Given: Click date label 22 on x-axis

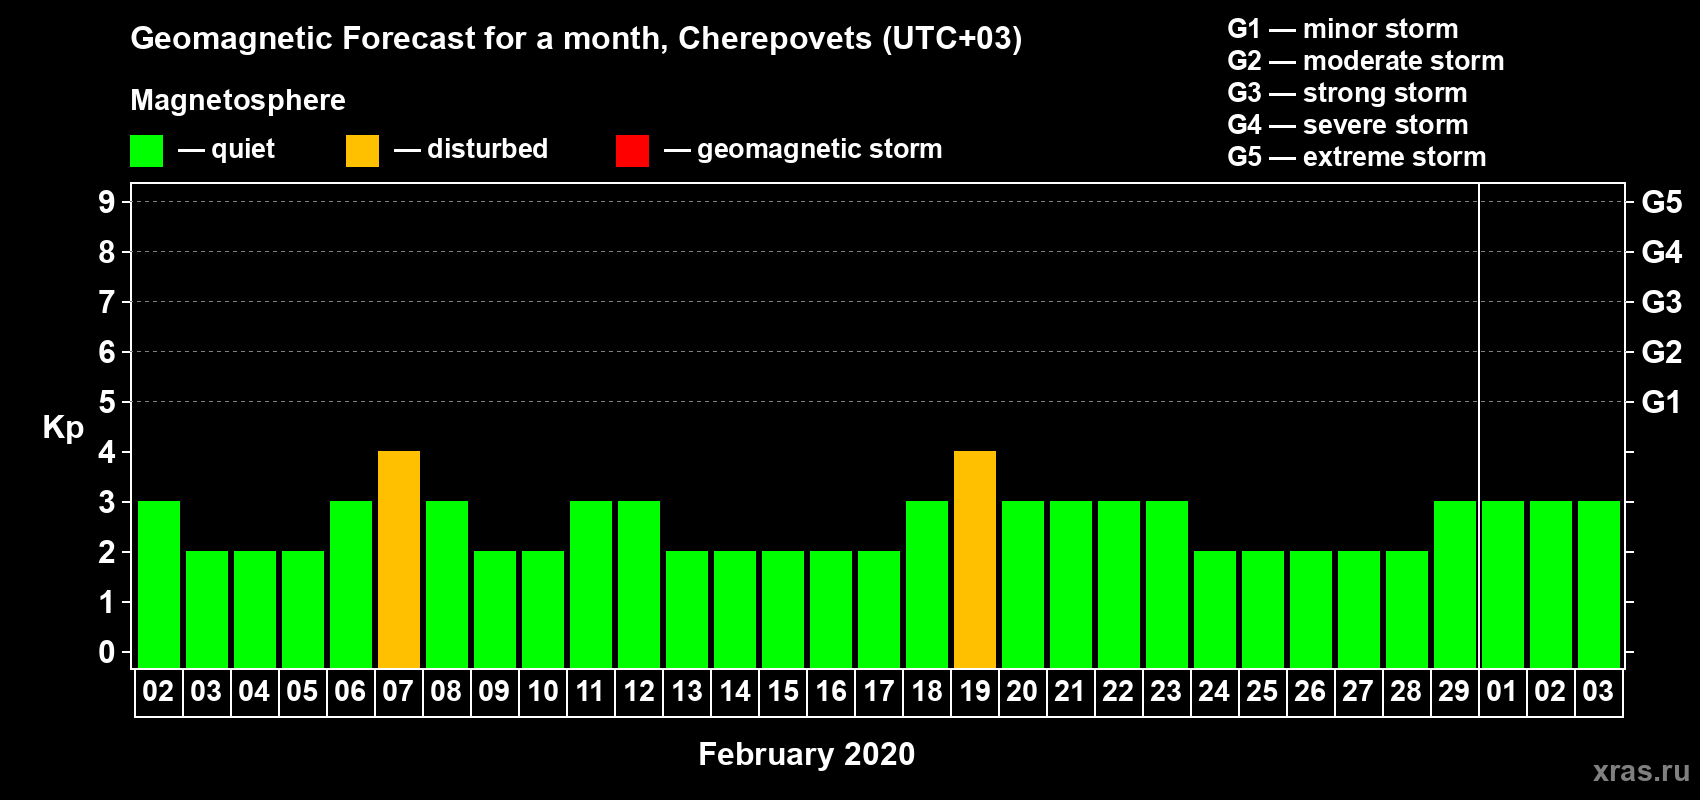Looking at the screenshot, I should point(1118,691).
